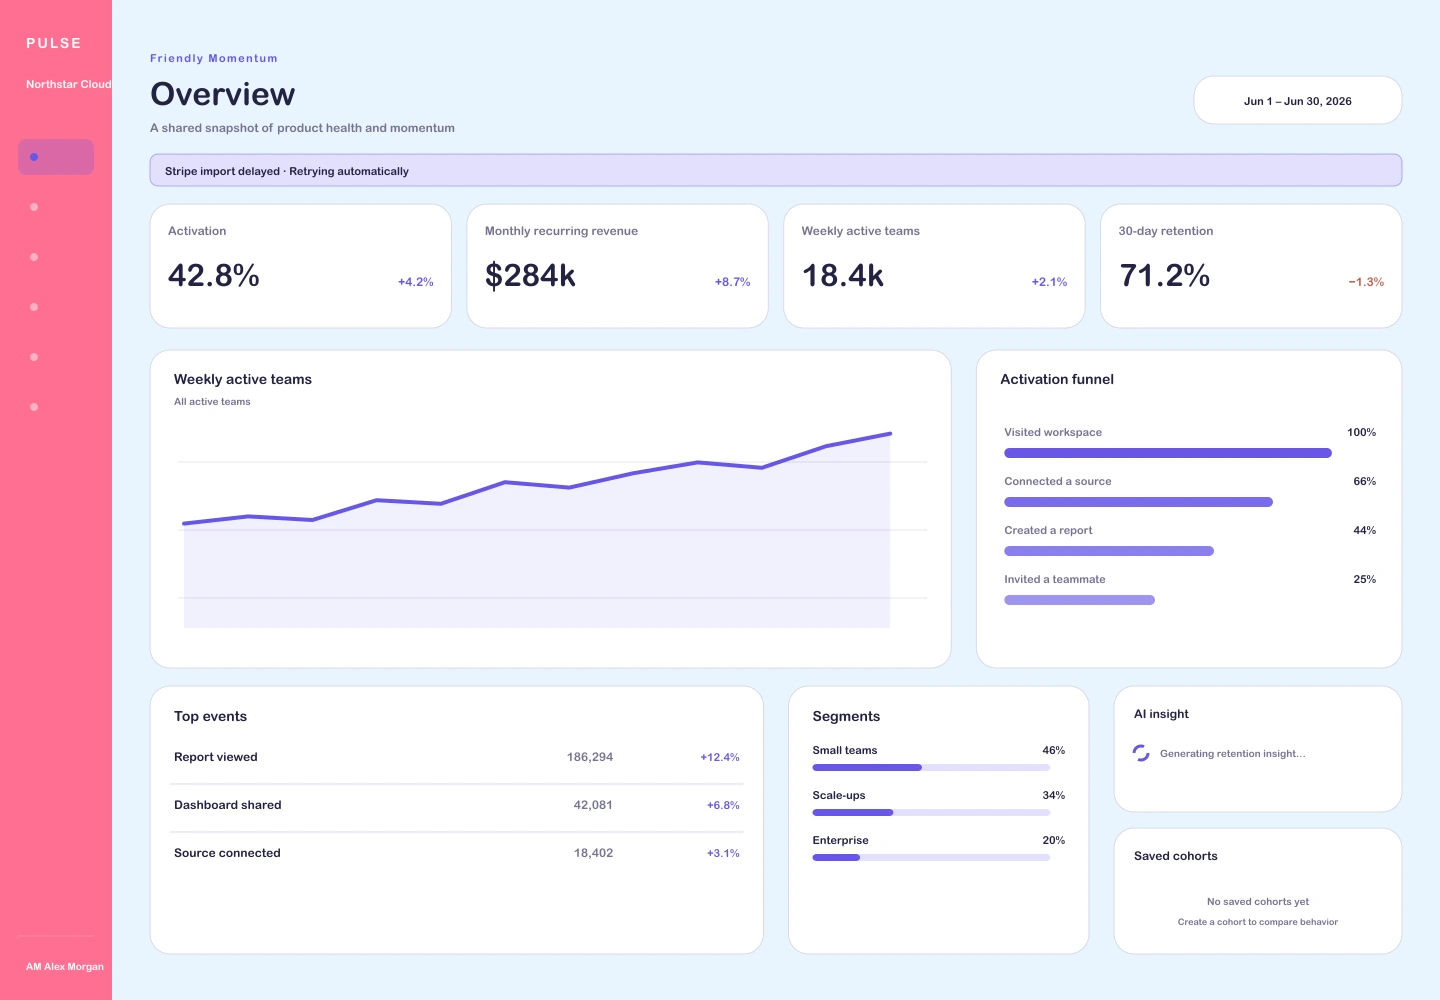Open the Activation 42.8% metric card
1440x1000 pixels.
(x=300, y=266)
